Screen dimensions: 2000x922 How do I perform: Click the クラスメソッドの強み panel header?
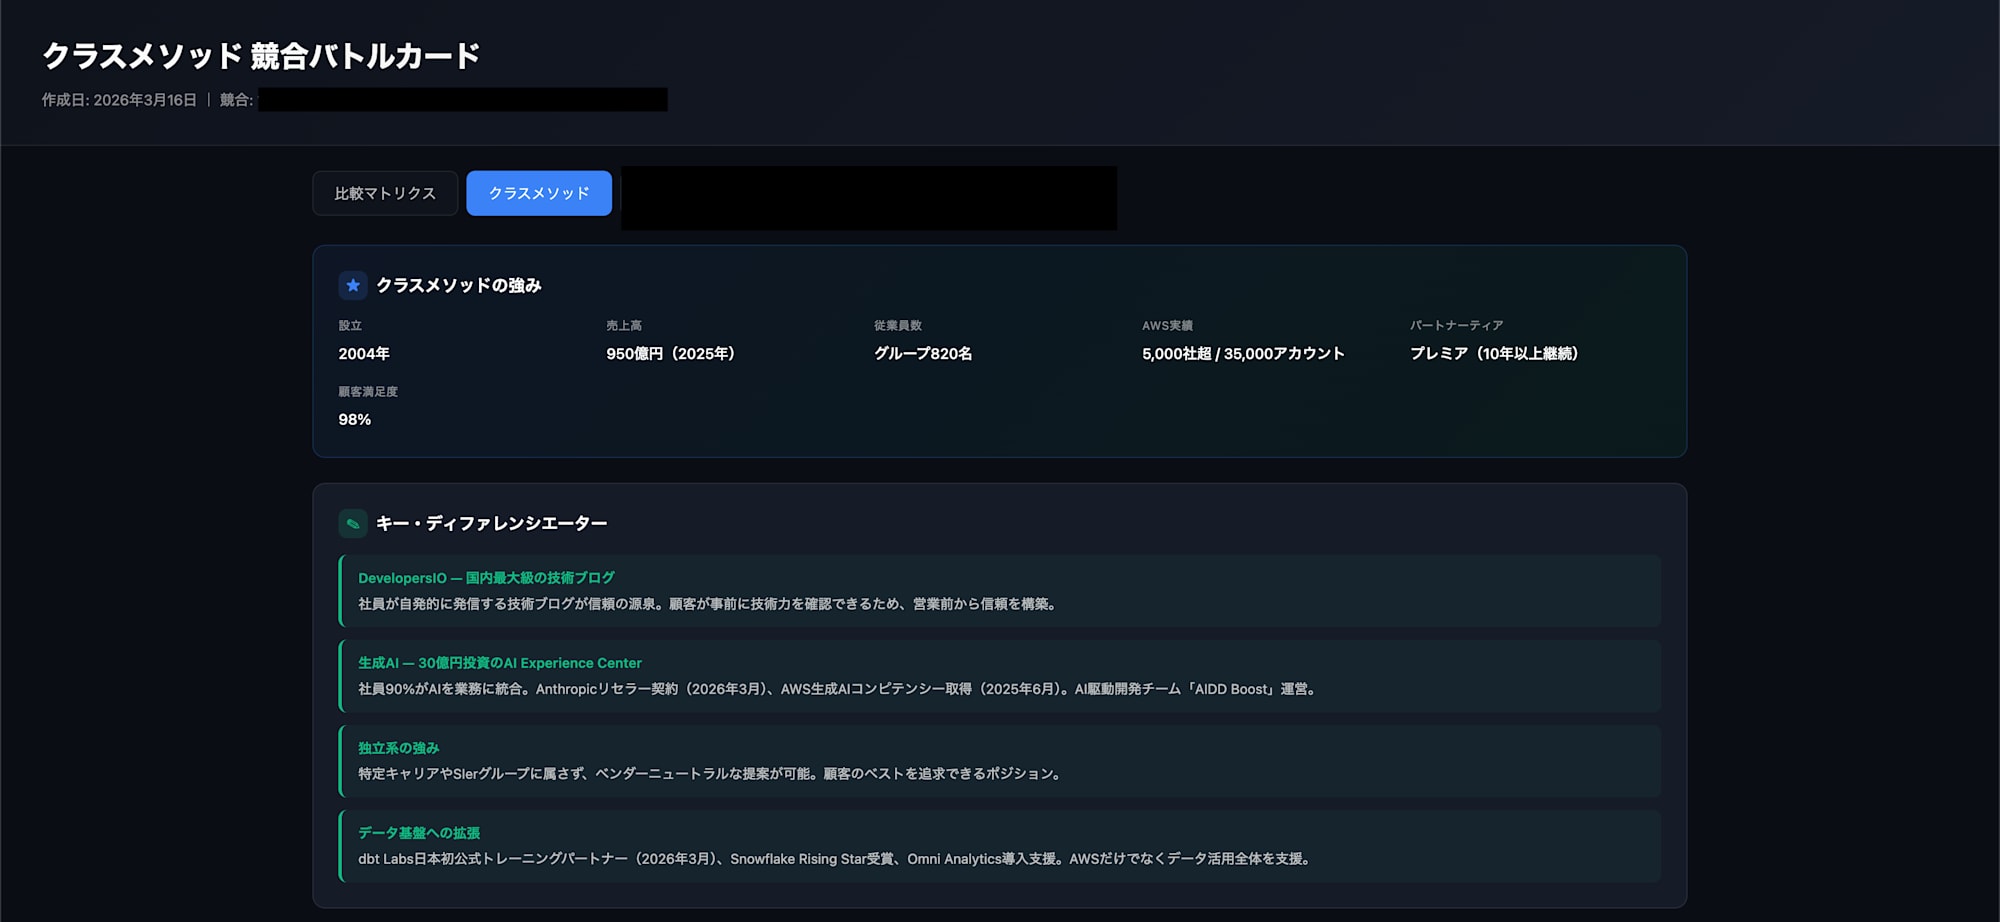458,285
